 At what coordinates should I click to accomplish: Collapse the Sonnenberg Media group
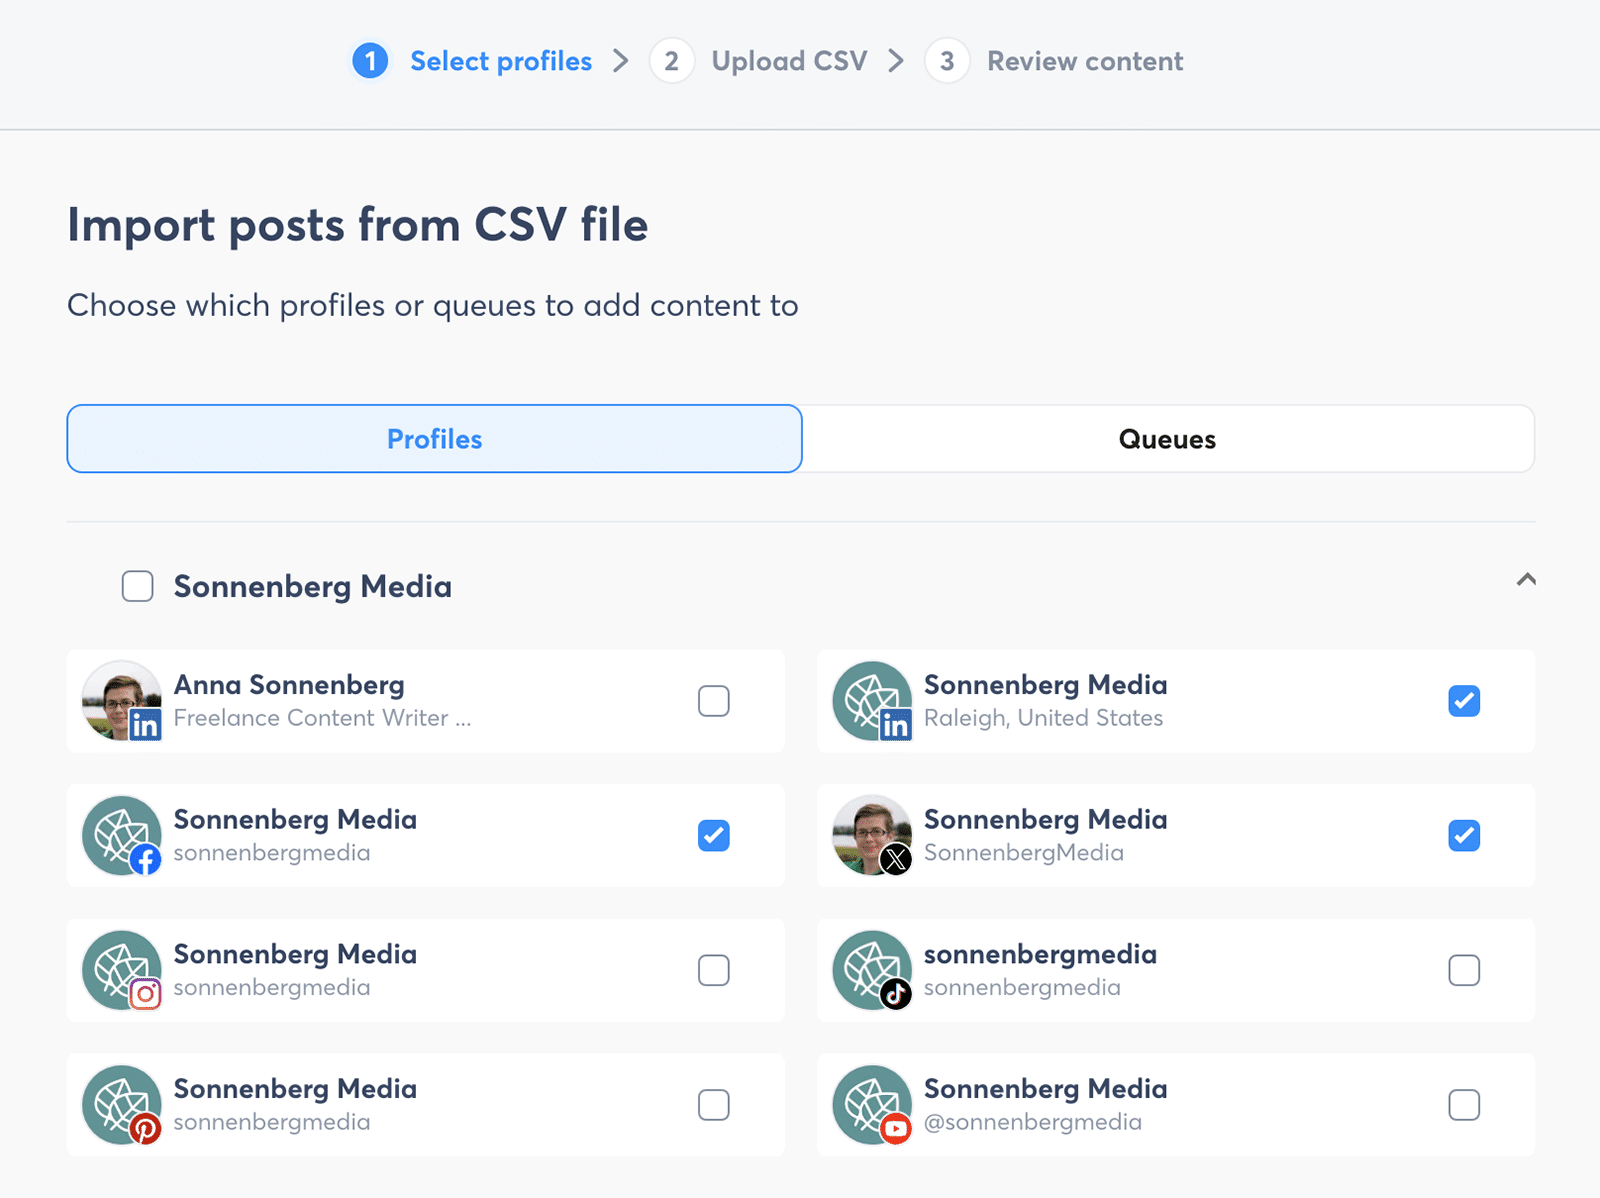coord(1526,580)
